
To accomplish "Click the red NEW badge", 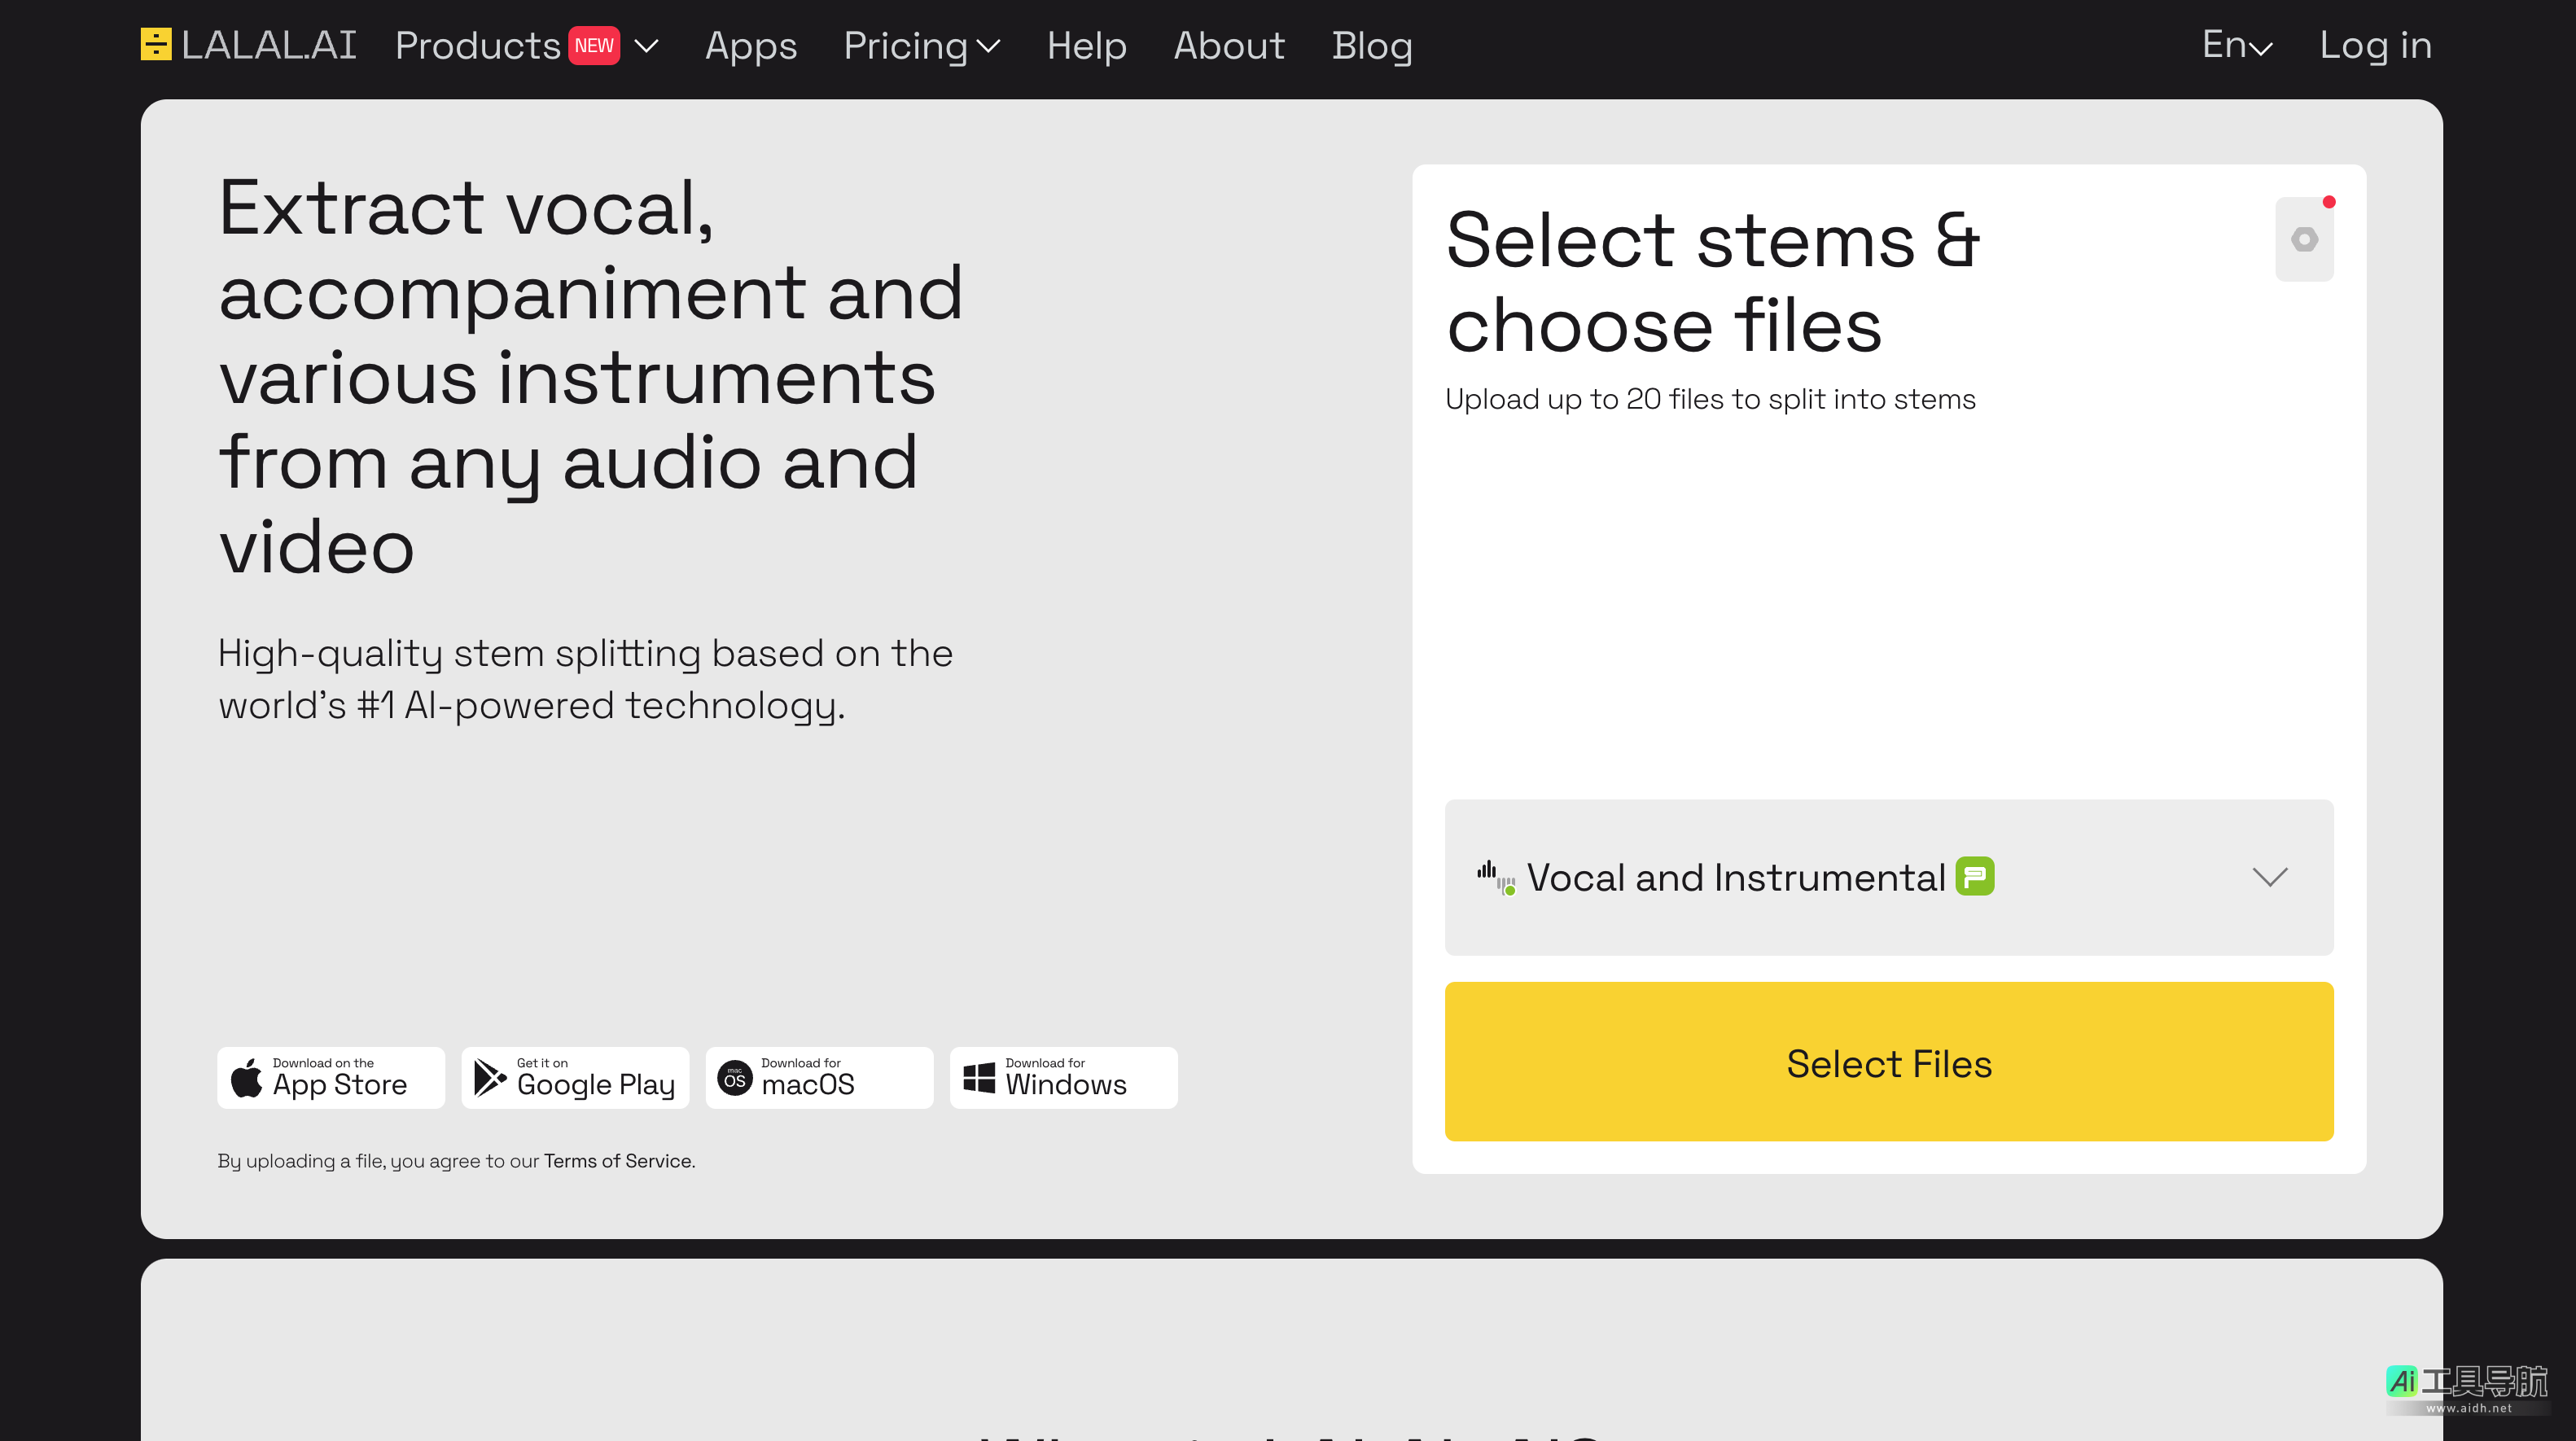I will click(x=594, y=45).
